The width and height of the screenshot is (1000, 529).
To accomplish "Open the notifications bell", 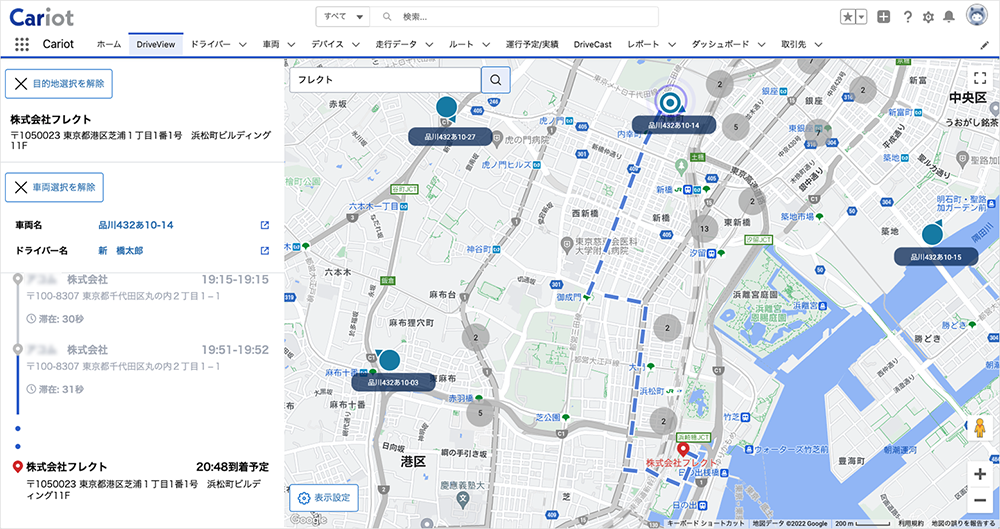I will click(949, 17).
